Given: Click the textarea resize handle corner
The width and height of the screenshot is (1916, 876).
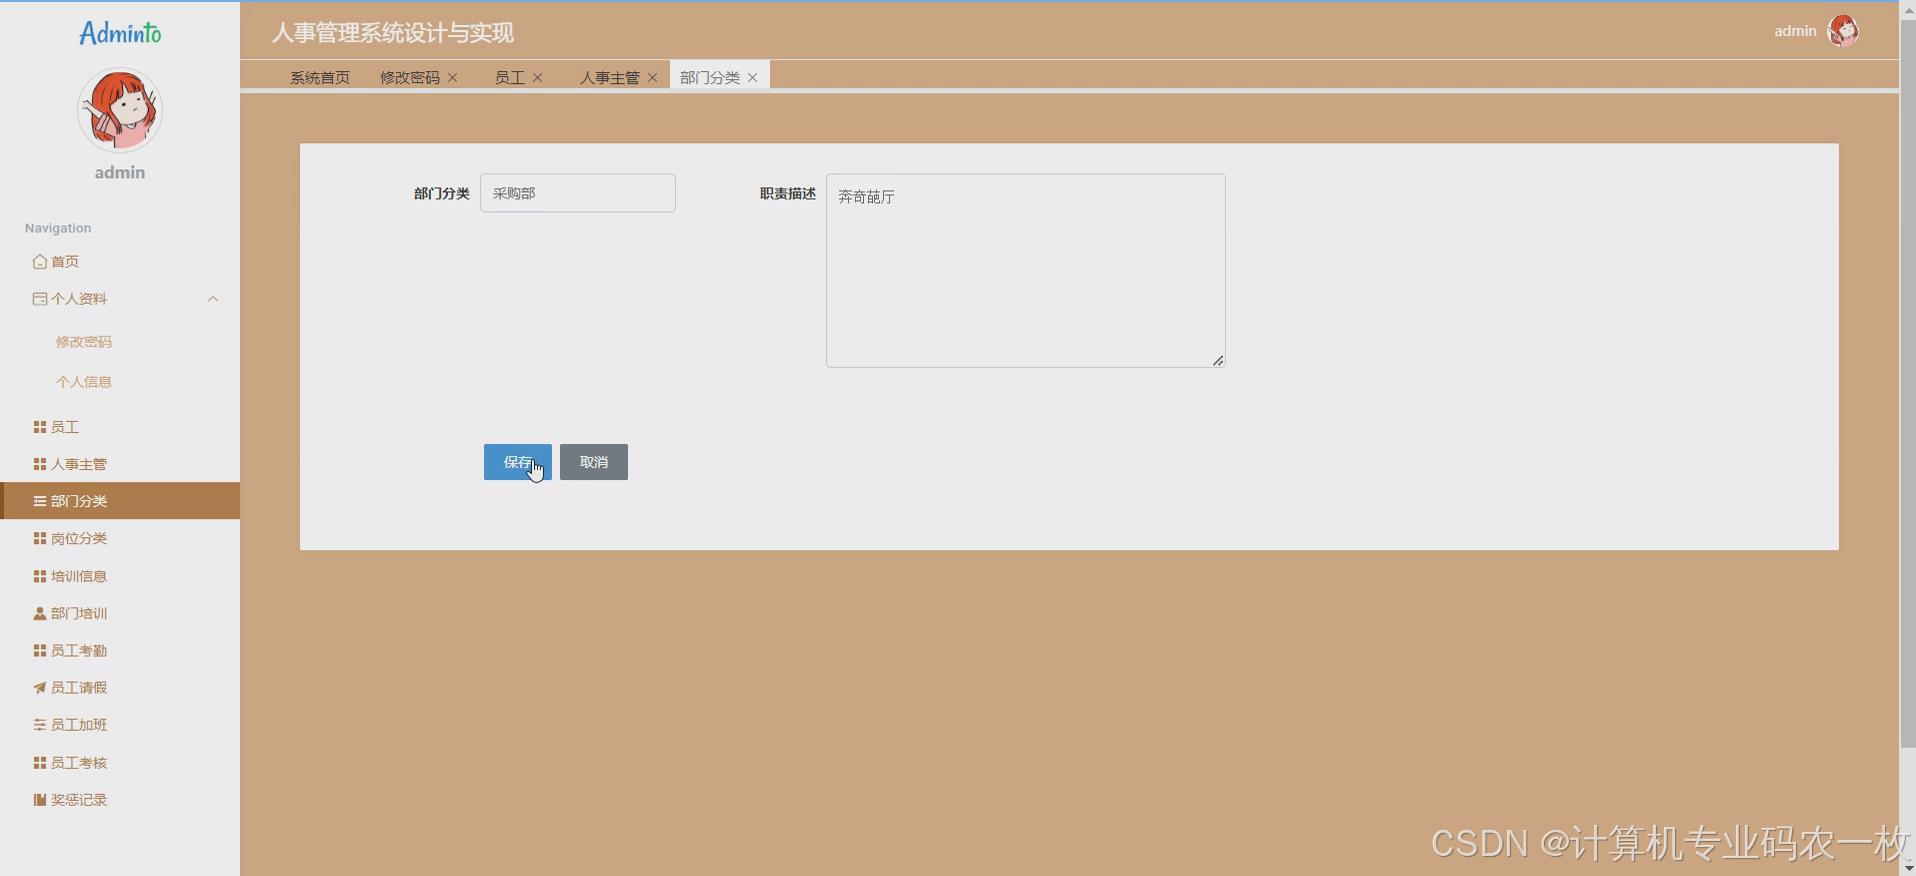Looking at the screenshot, I should [1218, 360].
